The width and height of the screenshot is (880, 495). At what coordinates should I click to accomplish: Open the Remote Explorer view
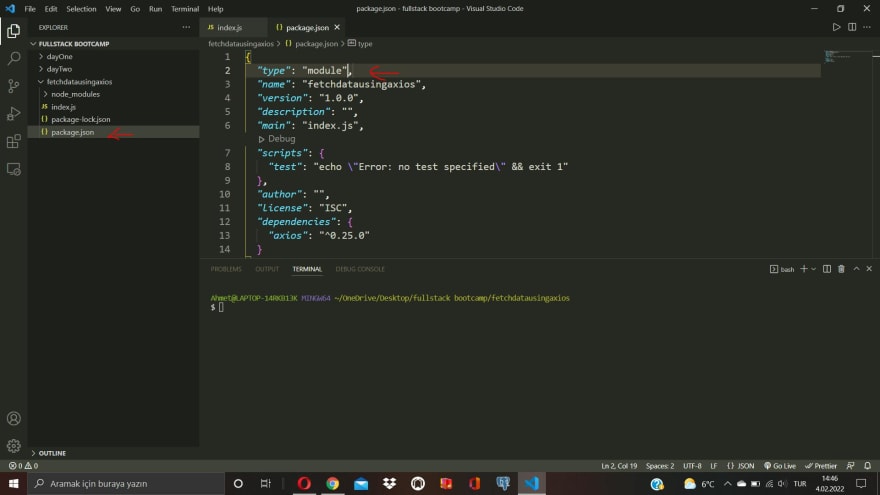(x=13, y=169)
